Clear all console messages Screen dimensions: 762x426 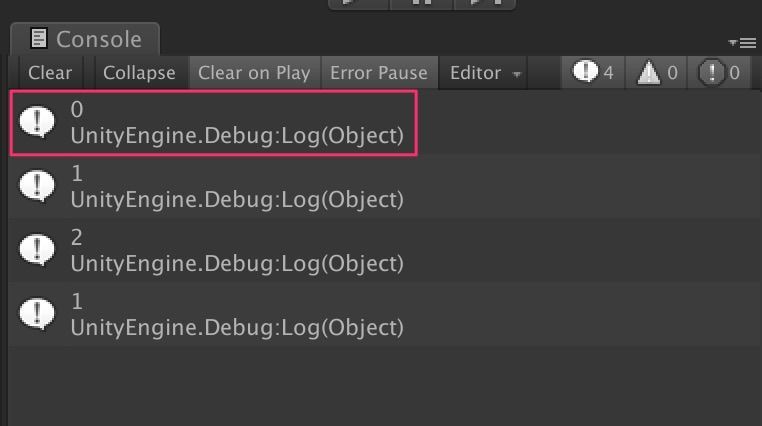(x=50, y=73)
